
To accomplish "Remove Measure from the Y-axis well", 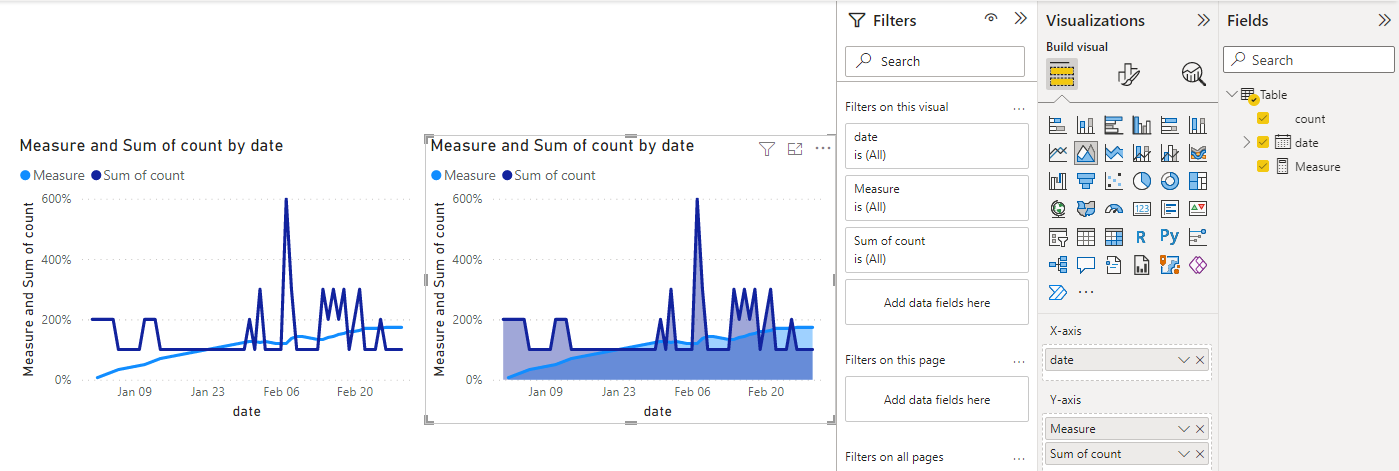I will [x=1200, y=429].
